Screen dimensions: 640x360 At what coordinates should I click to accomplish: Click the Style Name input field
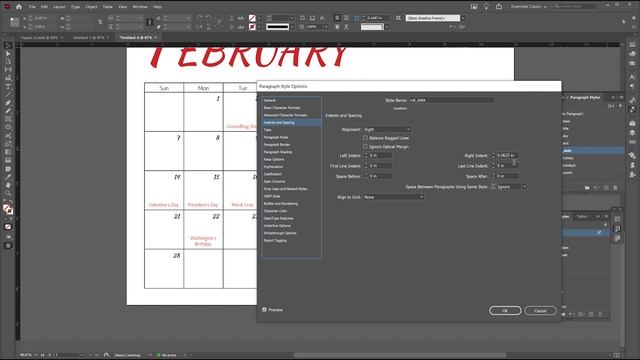(451, 100)
